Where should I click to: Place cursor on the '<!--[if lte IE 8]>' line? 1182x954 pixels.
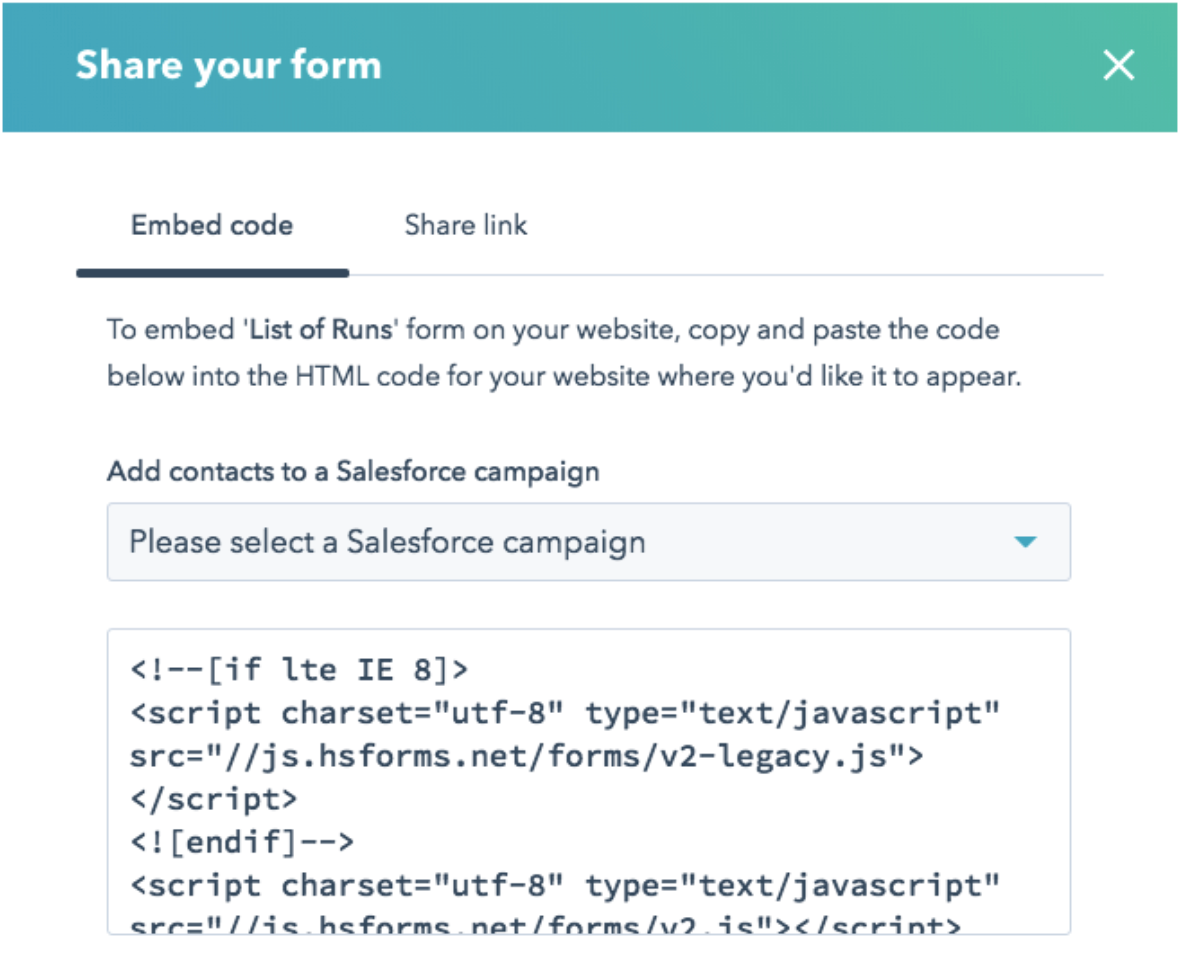click(299, 670)
